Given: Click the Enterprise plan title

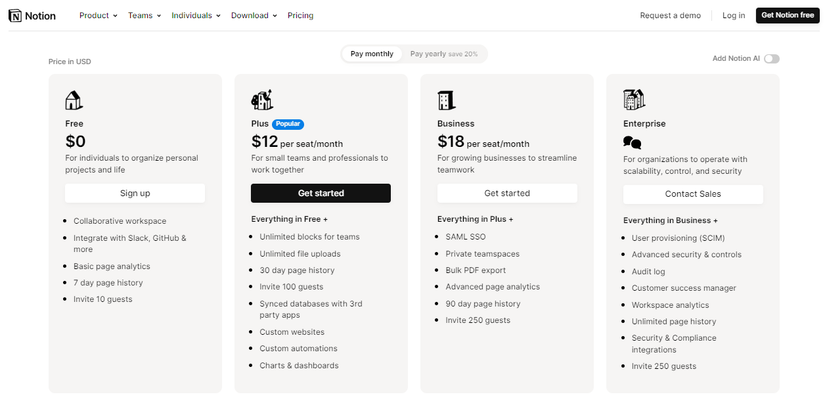Looking at the screenshot, I should (645, 124).
